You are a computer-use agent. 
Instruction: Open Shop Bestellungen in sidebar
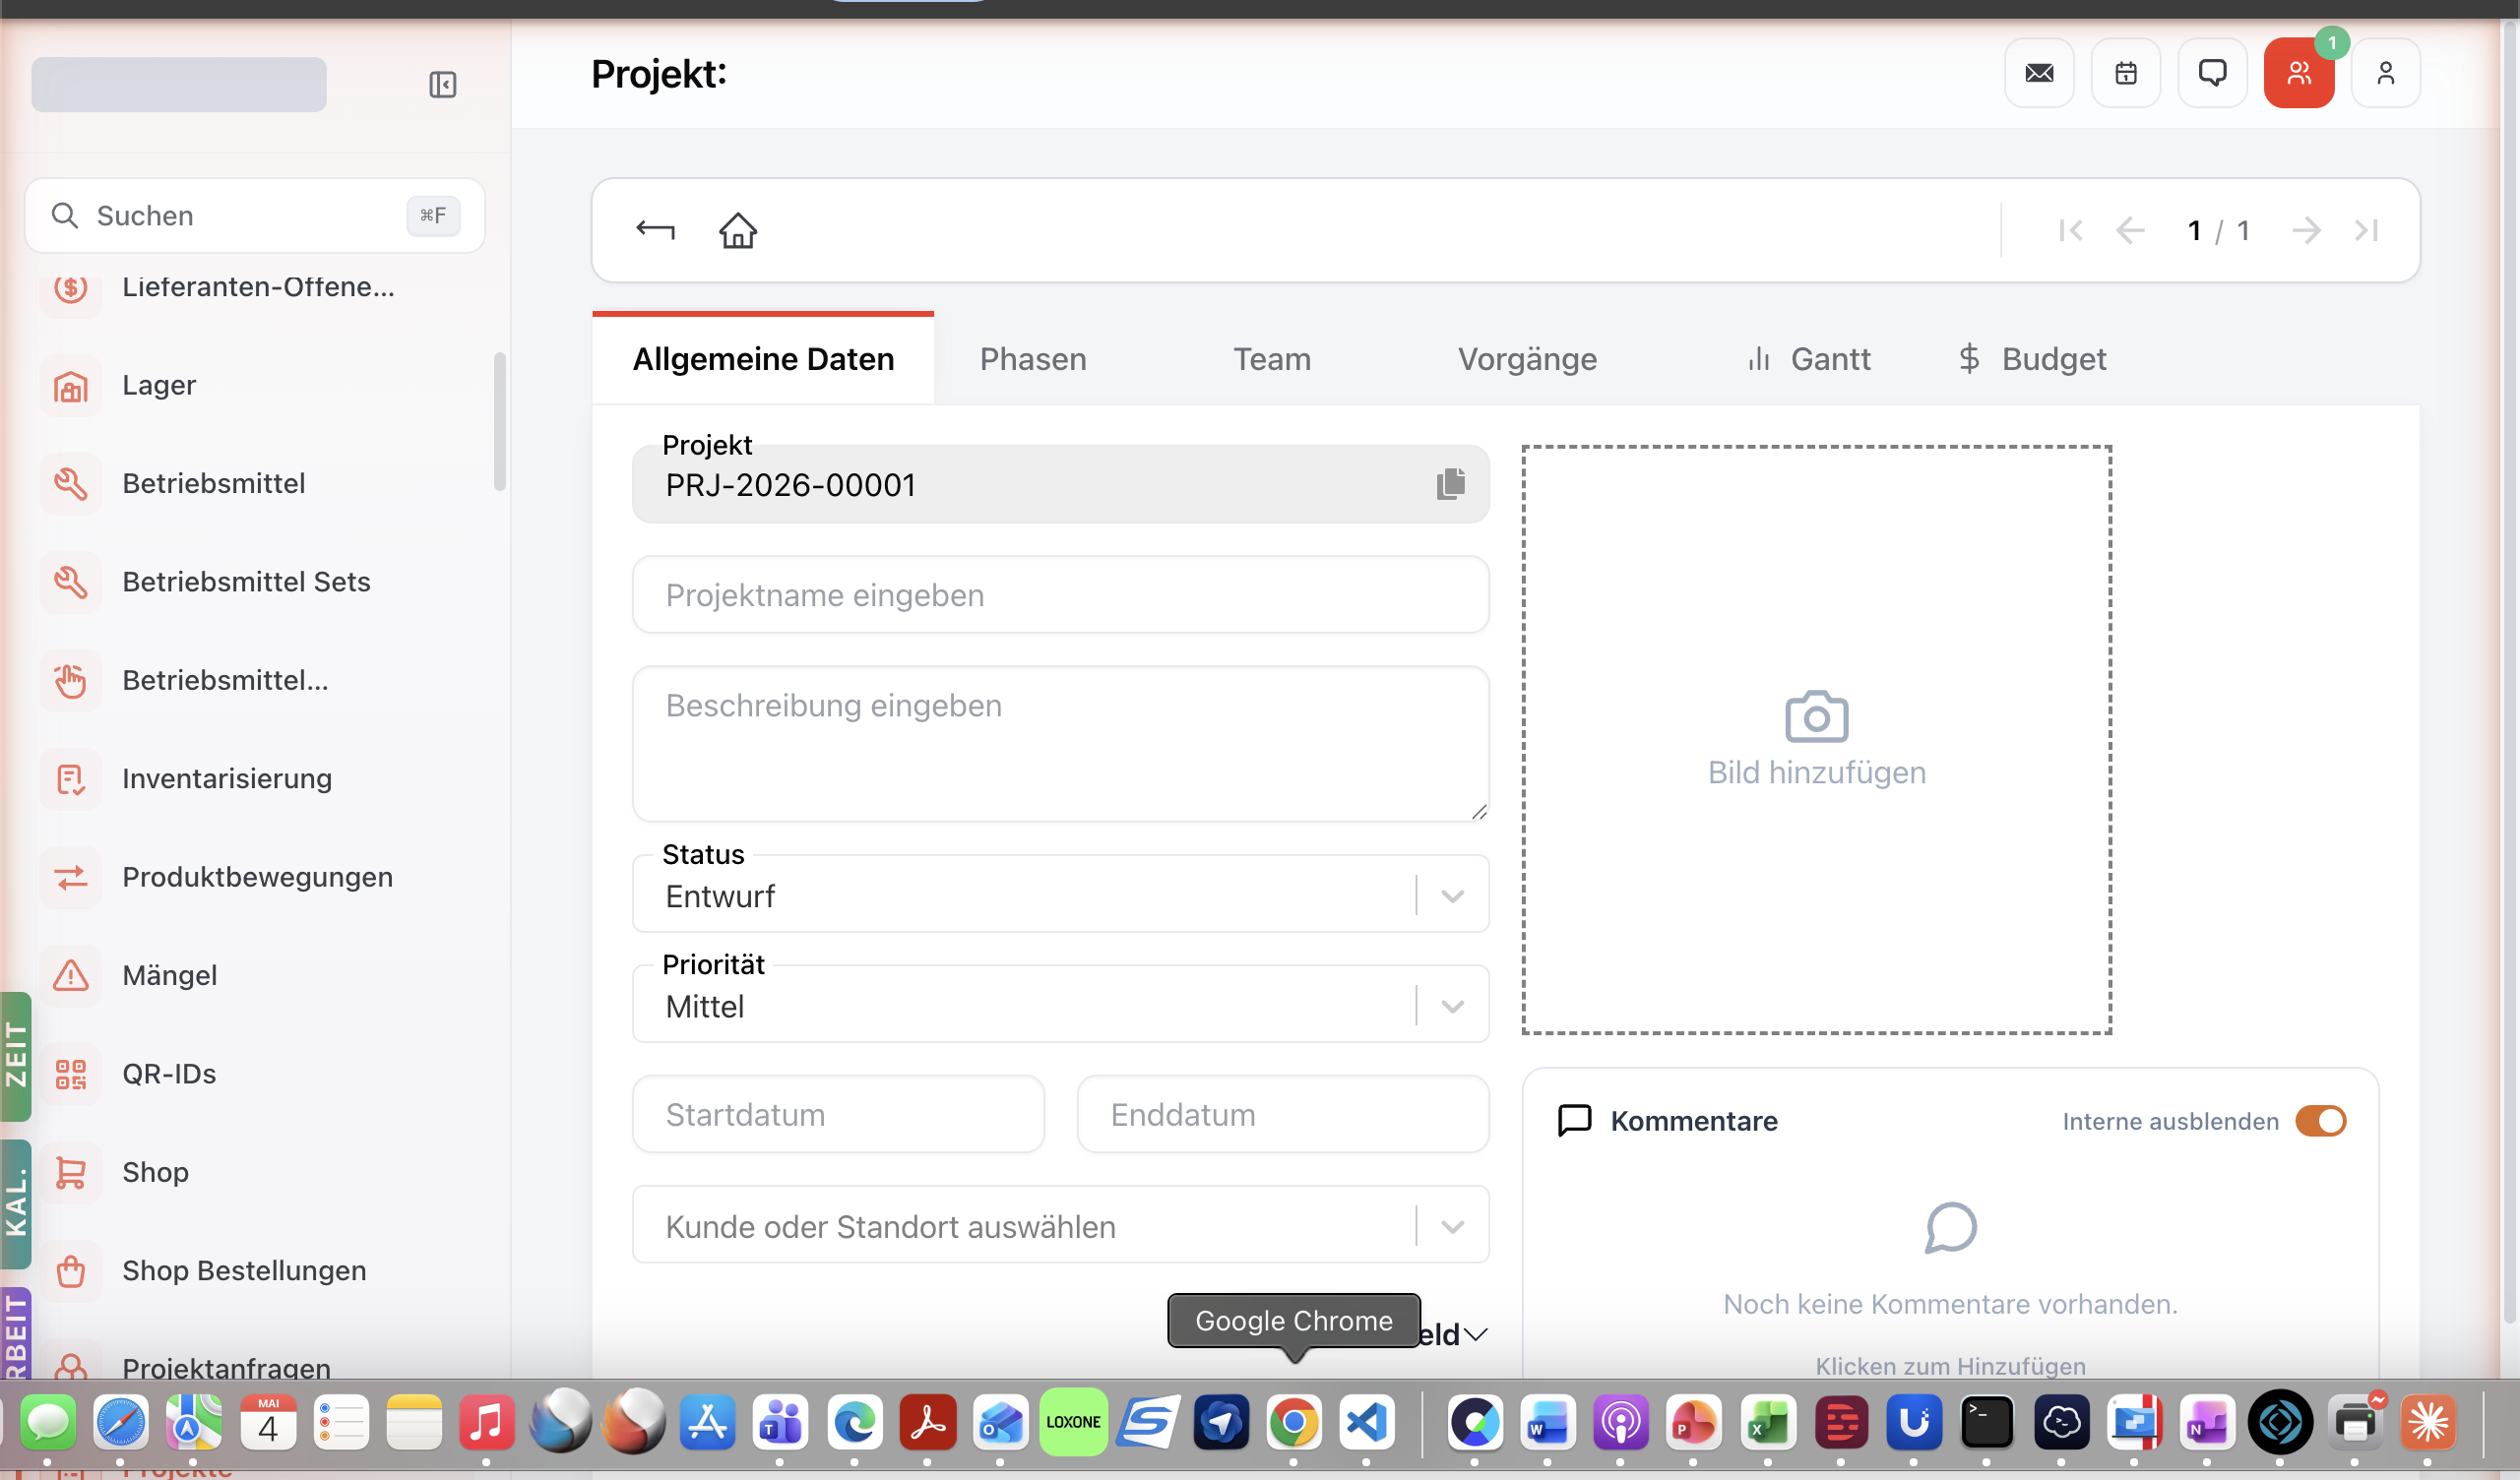(255, 1271)
